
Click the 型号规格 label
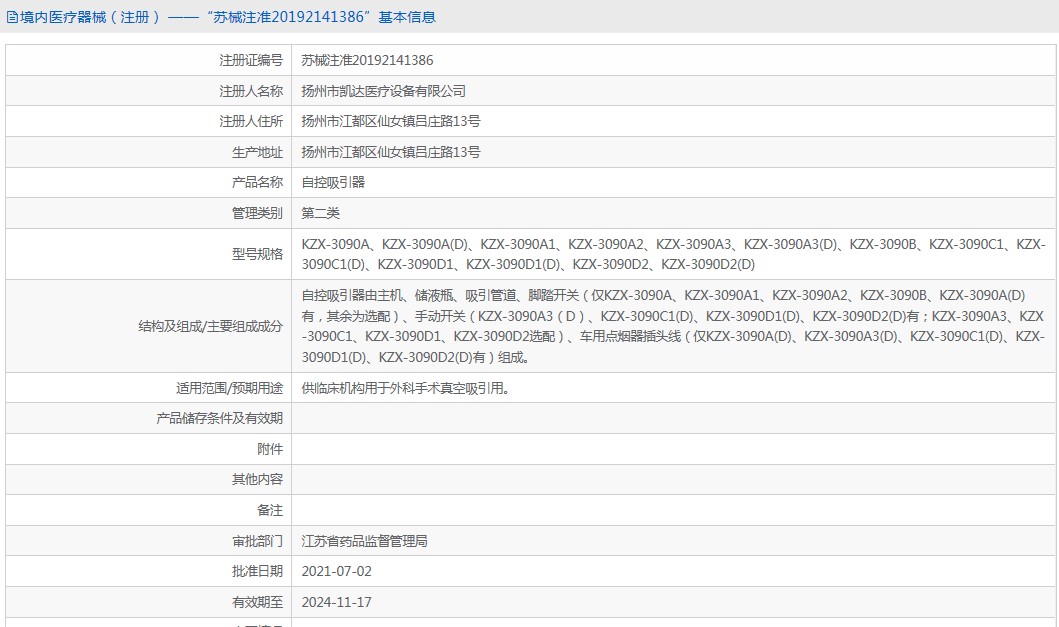click(257, 254)
